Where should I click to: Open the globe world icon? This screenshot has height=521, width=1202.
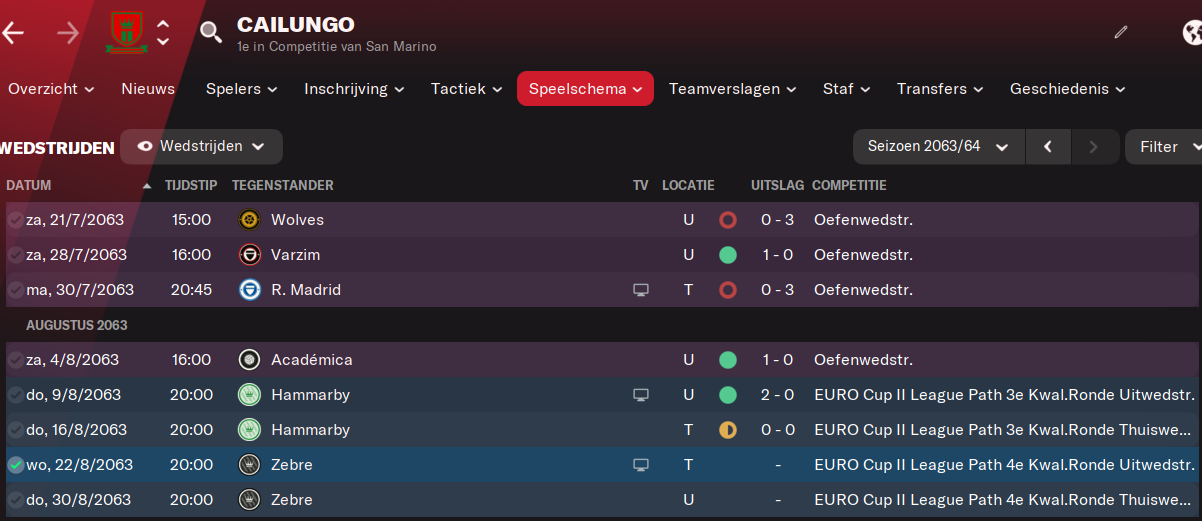pos(1191,32)
